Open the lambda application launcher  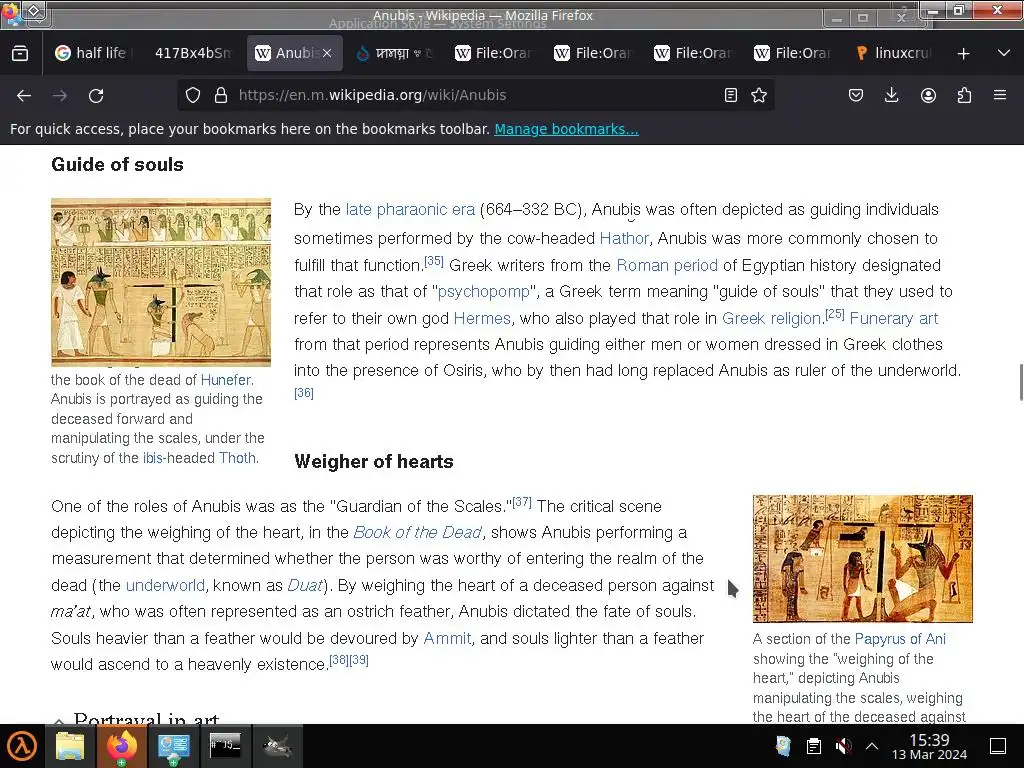point(22,746)
